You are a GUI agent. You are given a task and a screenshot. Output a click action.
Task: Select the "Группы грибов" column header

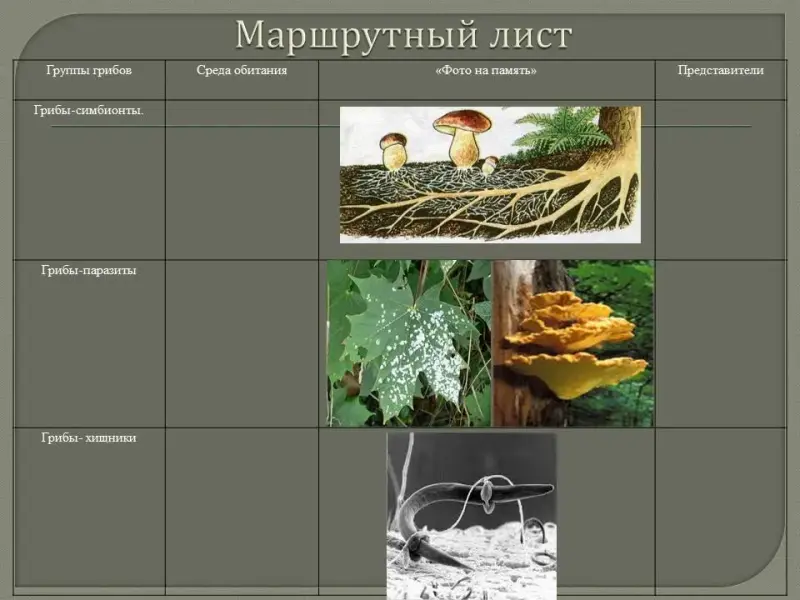[x=89, y=71]
